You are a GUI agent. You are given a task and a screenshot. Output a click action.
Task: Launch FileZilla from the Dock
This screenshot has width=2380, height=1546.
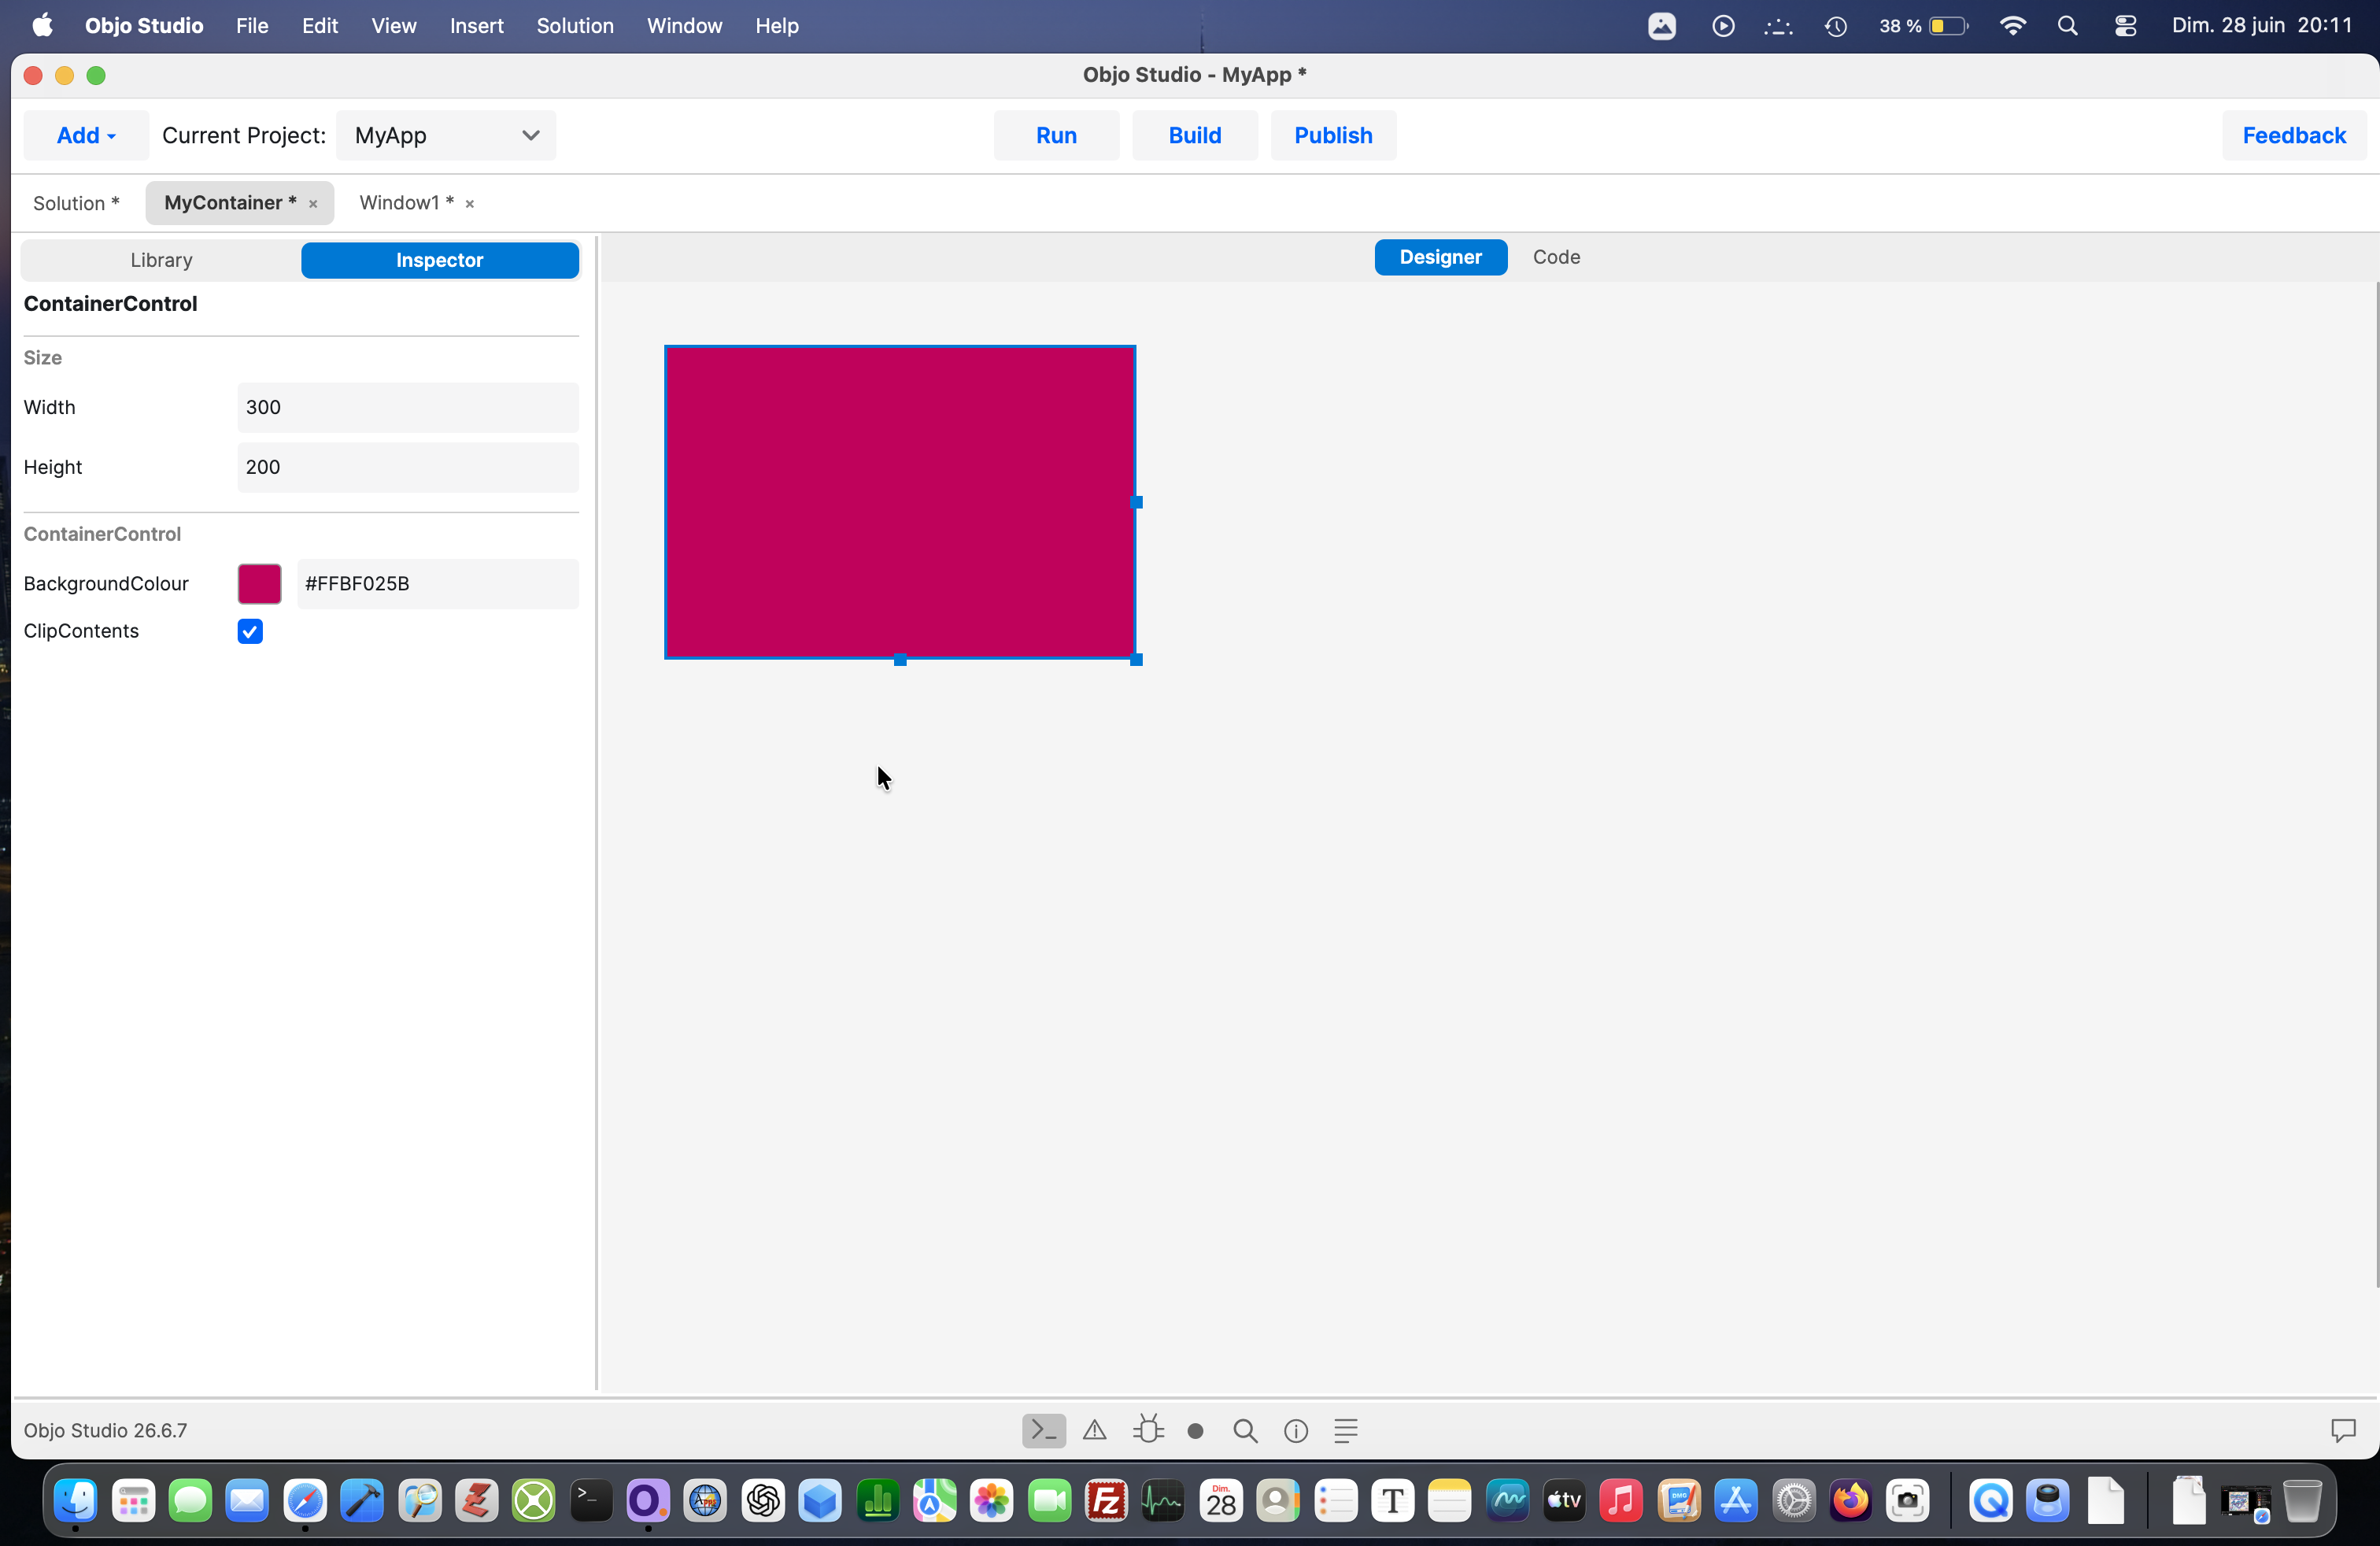[x=1107, y=1500]
